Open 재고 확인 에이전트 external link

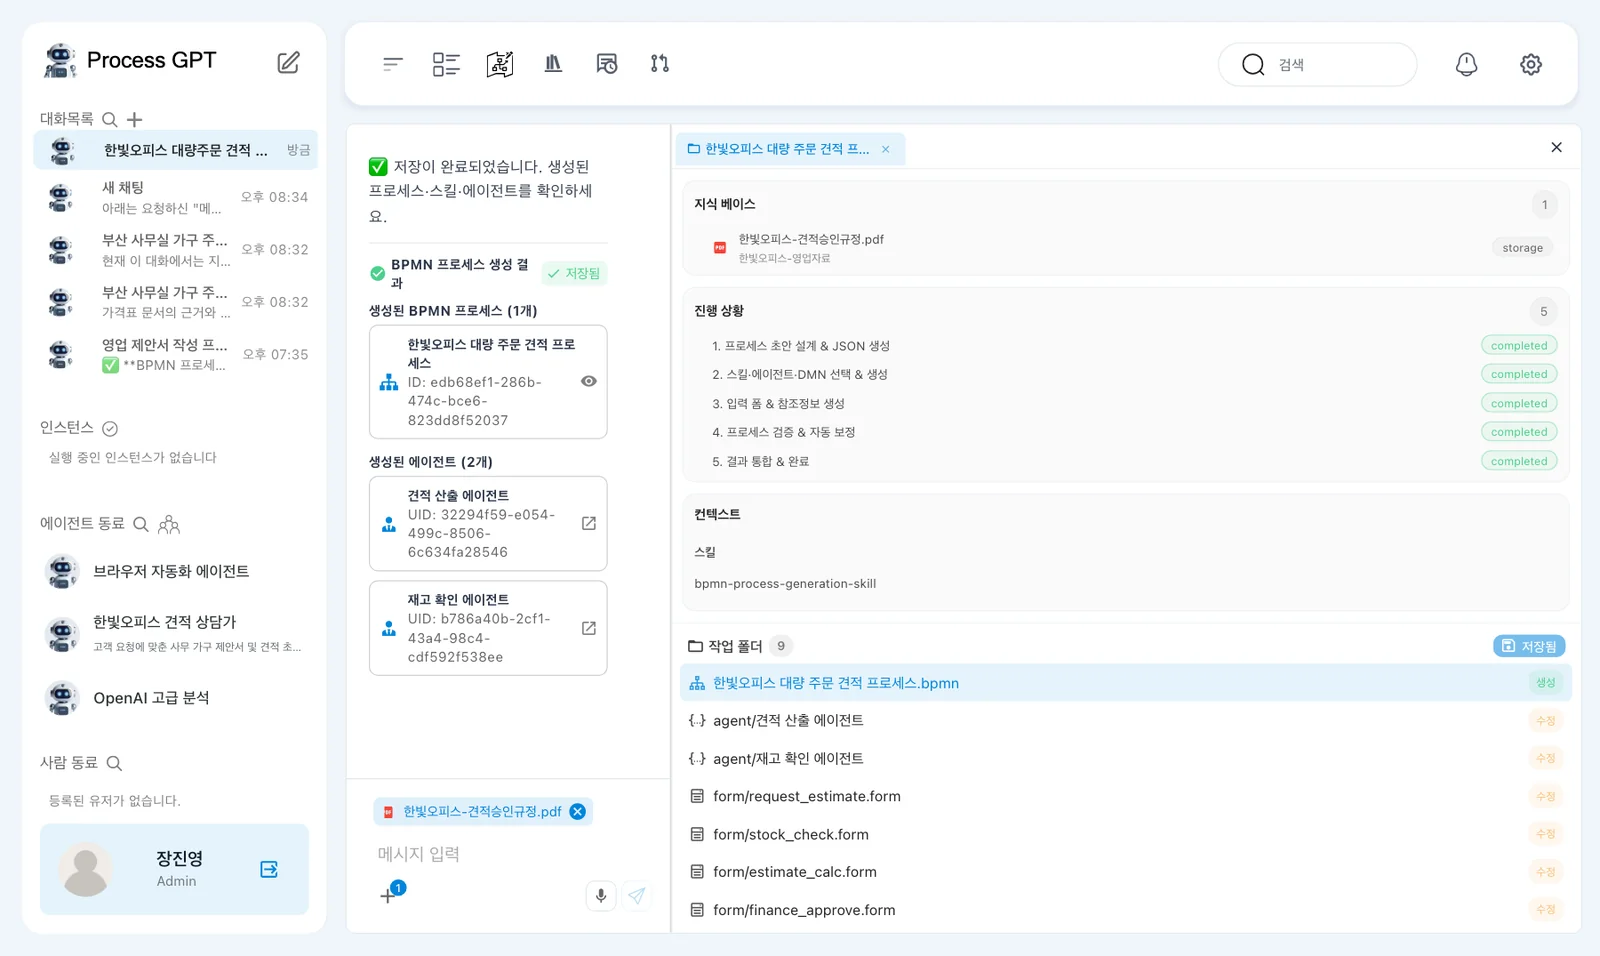[589, 628]
